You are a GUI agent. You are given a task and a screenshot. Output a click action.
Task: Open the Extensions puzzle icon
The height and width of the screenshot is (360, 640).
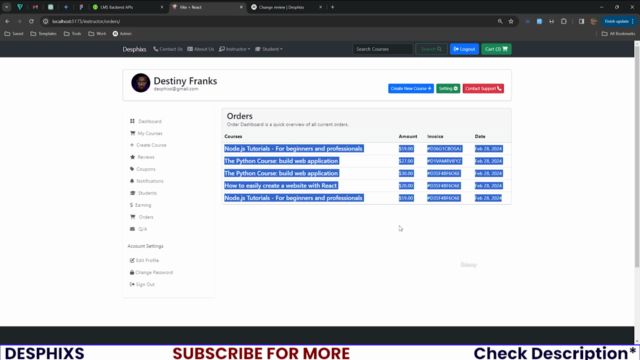tap(564, 21)
